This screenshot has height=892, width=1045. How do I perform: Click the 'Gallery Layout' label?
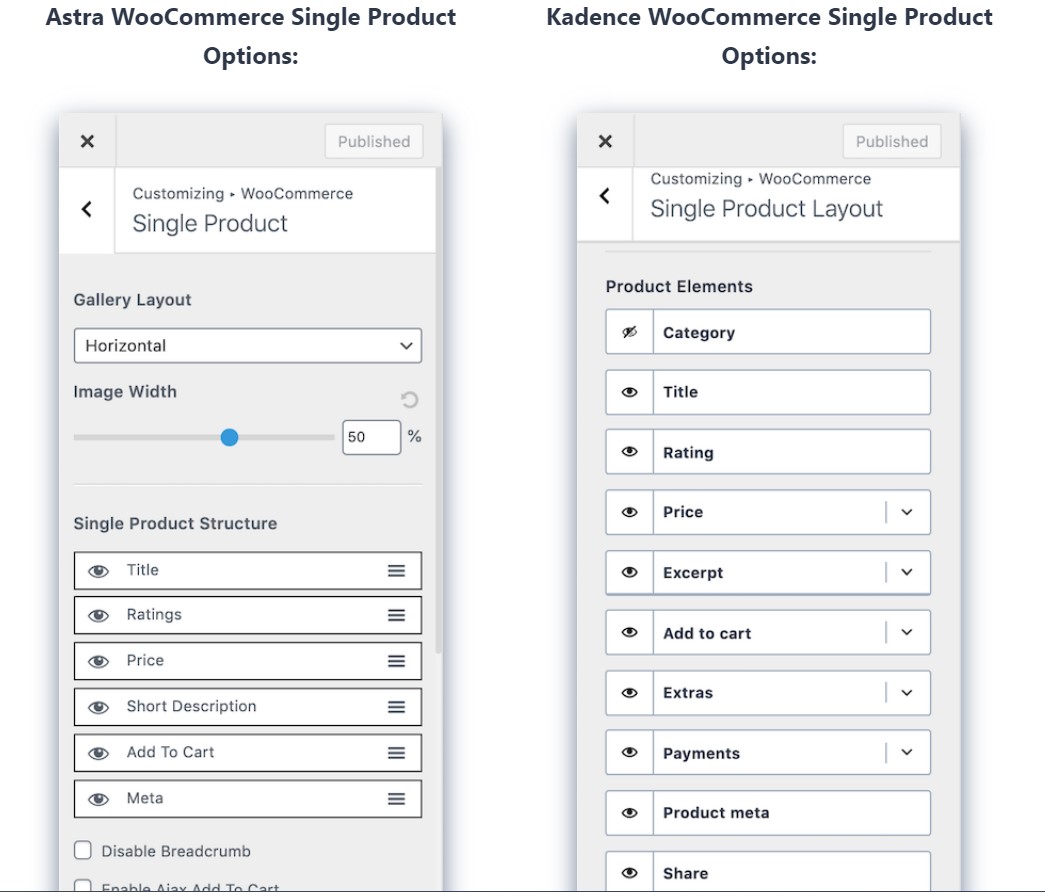coord(132,300)
